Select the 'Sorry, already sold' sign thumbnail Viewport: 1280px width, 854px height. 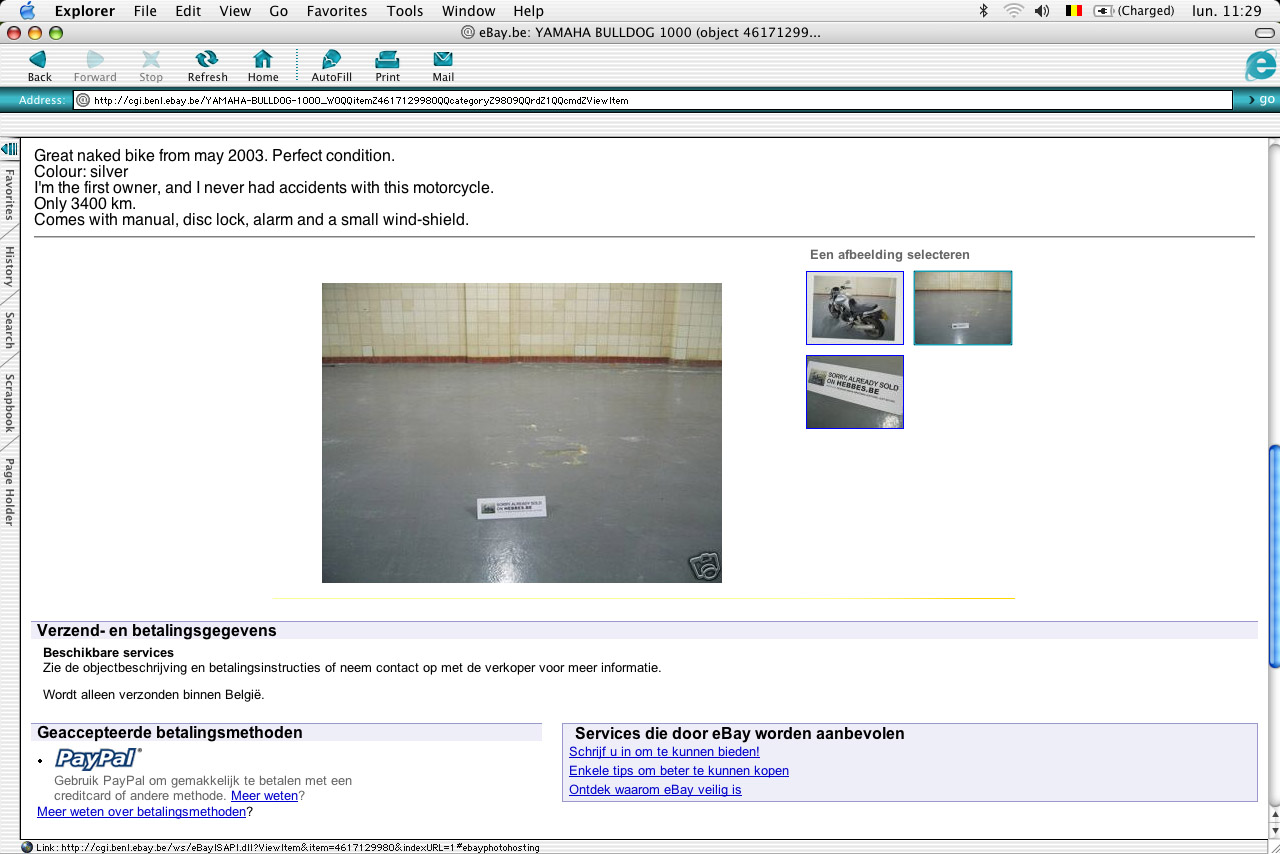855,392
